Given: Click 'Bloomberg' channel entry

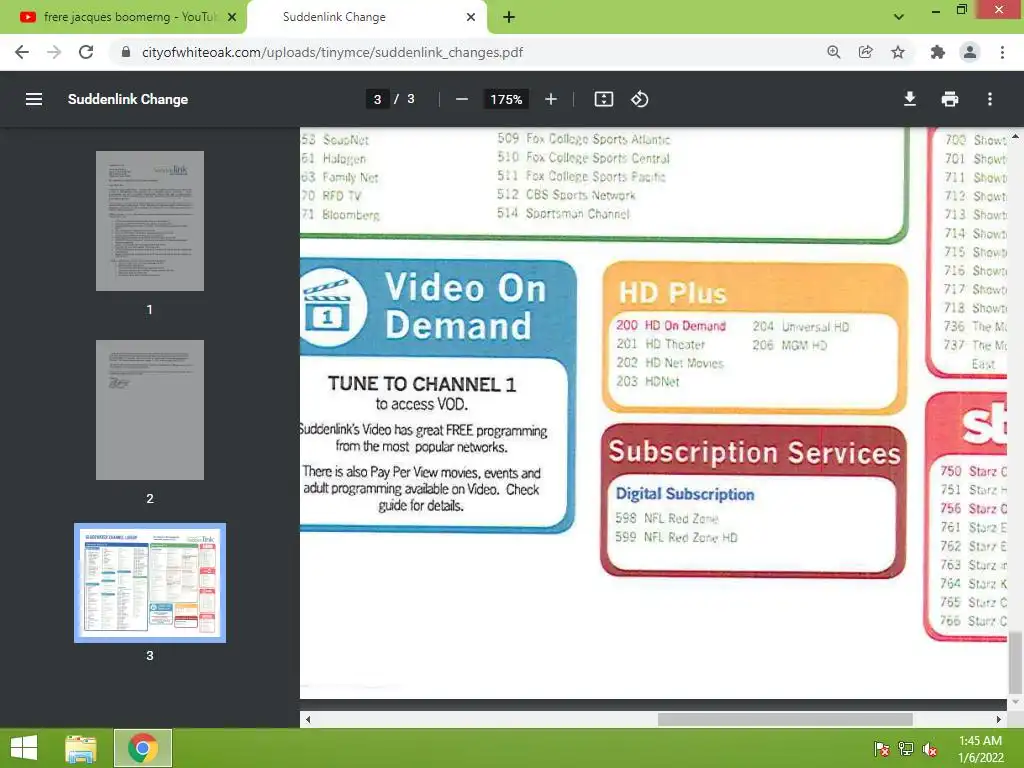Looking at the screenshot, I should [x=351, y=214].
